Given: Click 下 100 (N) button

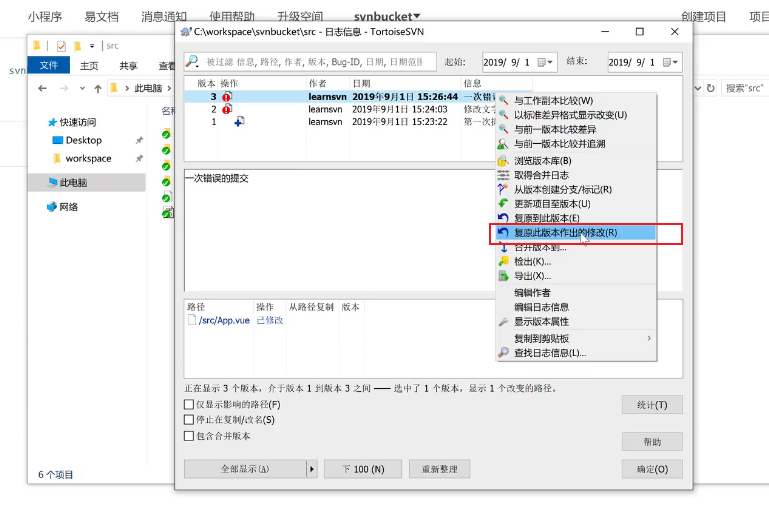Looking at the screenshot, I should pyautogui.click(x=363, y=469).
